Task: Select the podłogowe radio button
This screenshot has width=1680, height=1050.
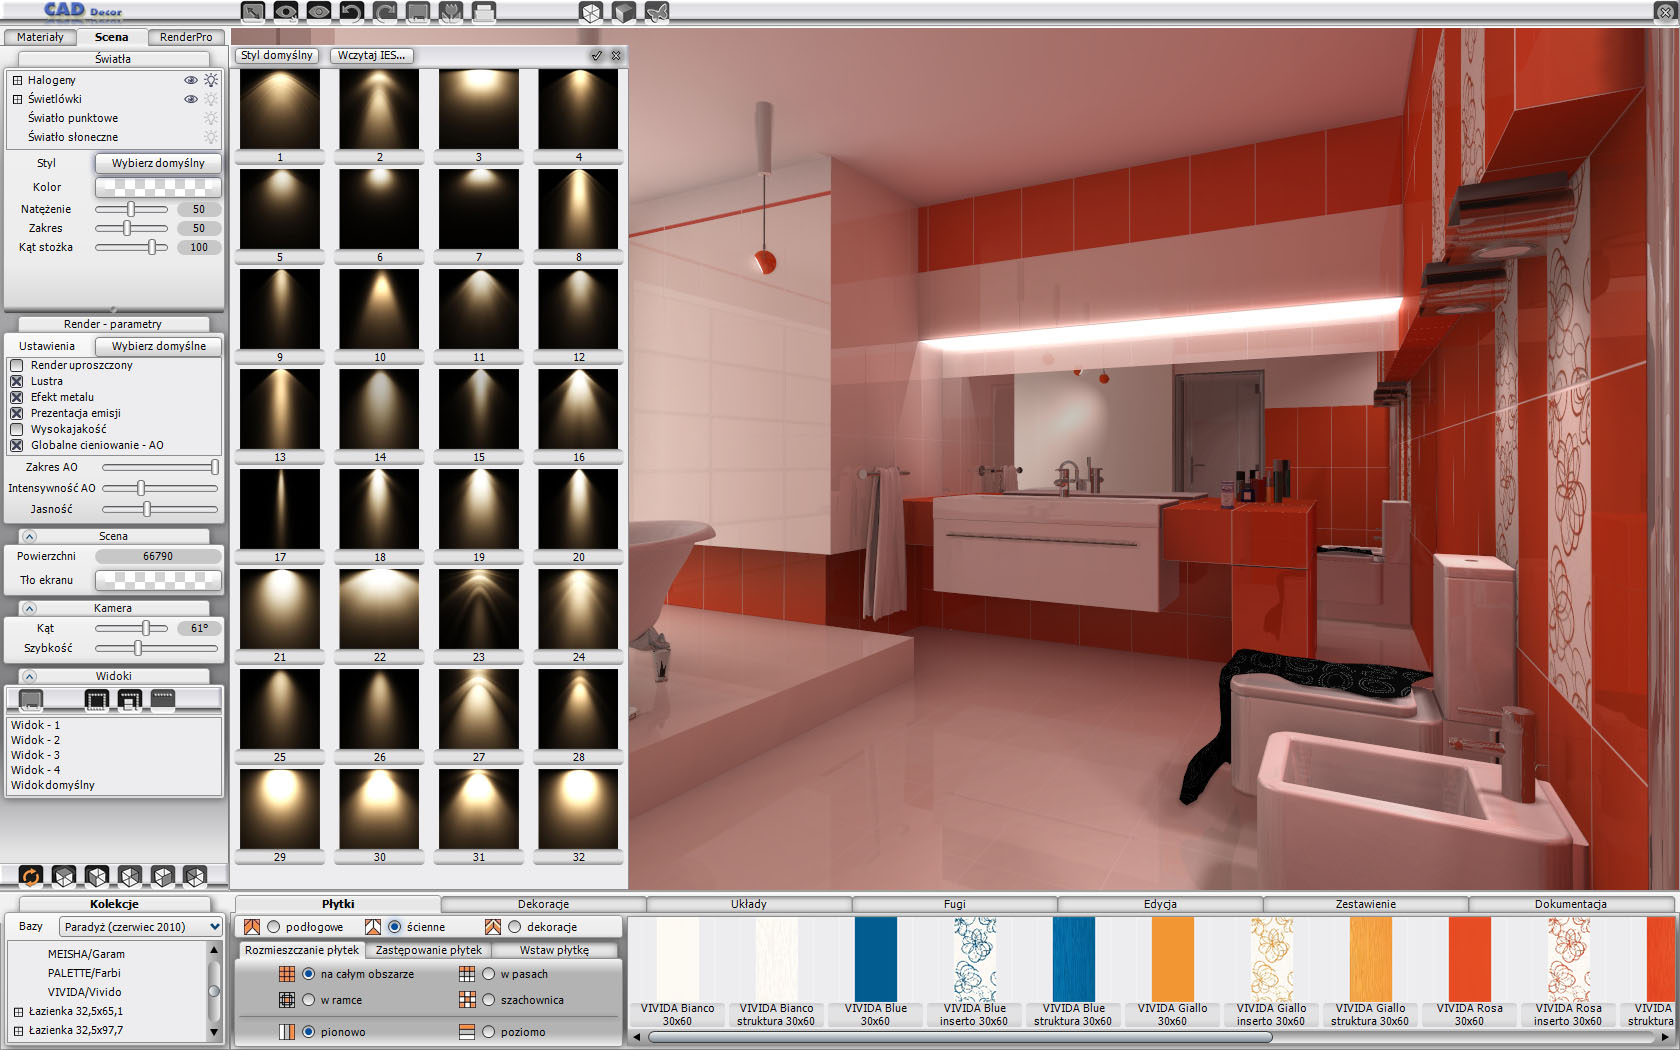Action: click(x=274, y=927)
